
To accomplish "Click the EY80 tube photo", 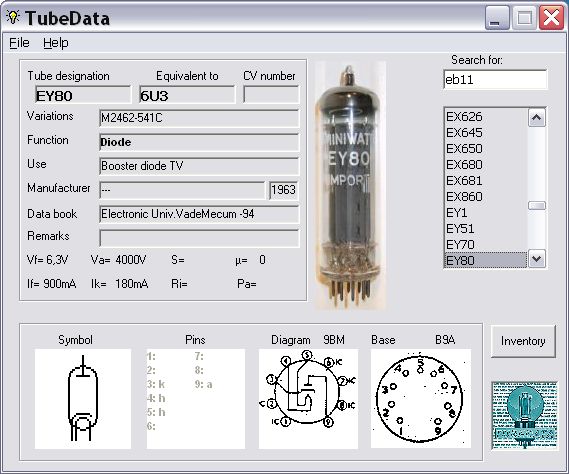I will pyautogui.click(x=349, y=186).
